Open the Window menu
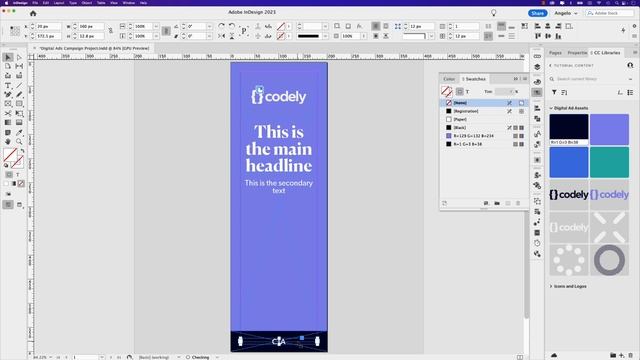Screen dimensions: 640x360 pos(129,3)
